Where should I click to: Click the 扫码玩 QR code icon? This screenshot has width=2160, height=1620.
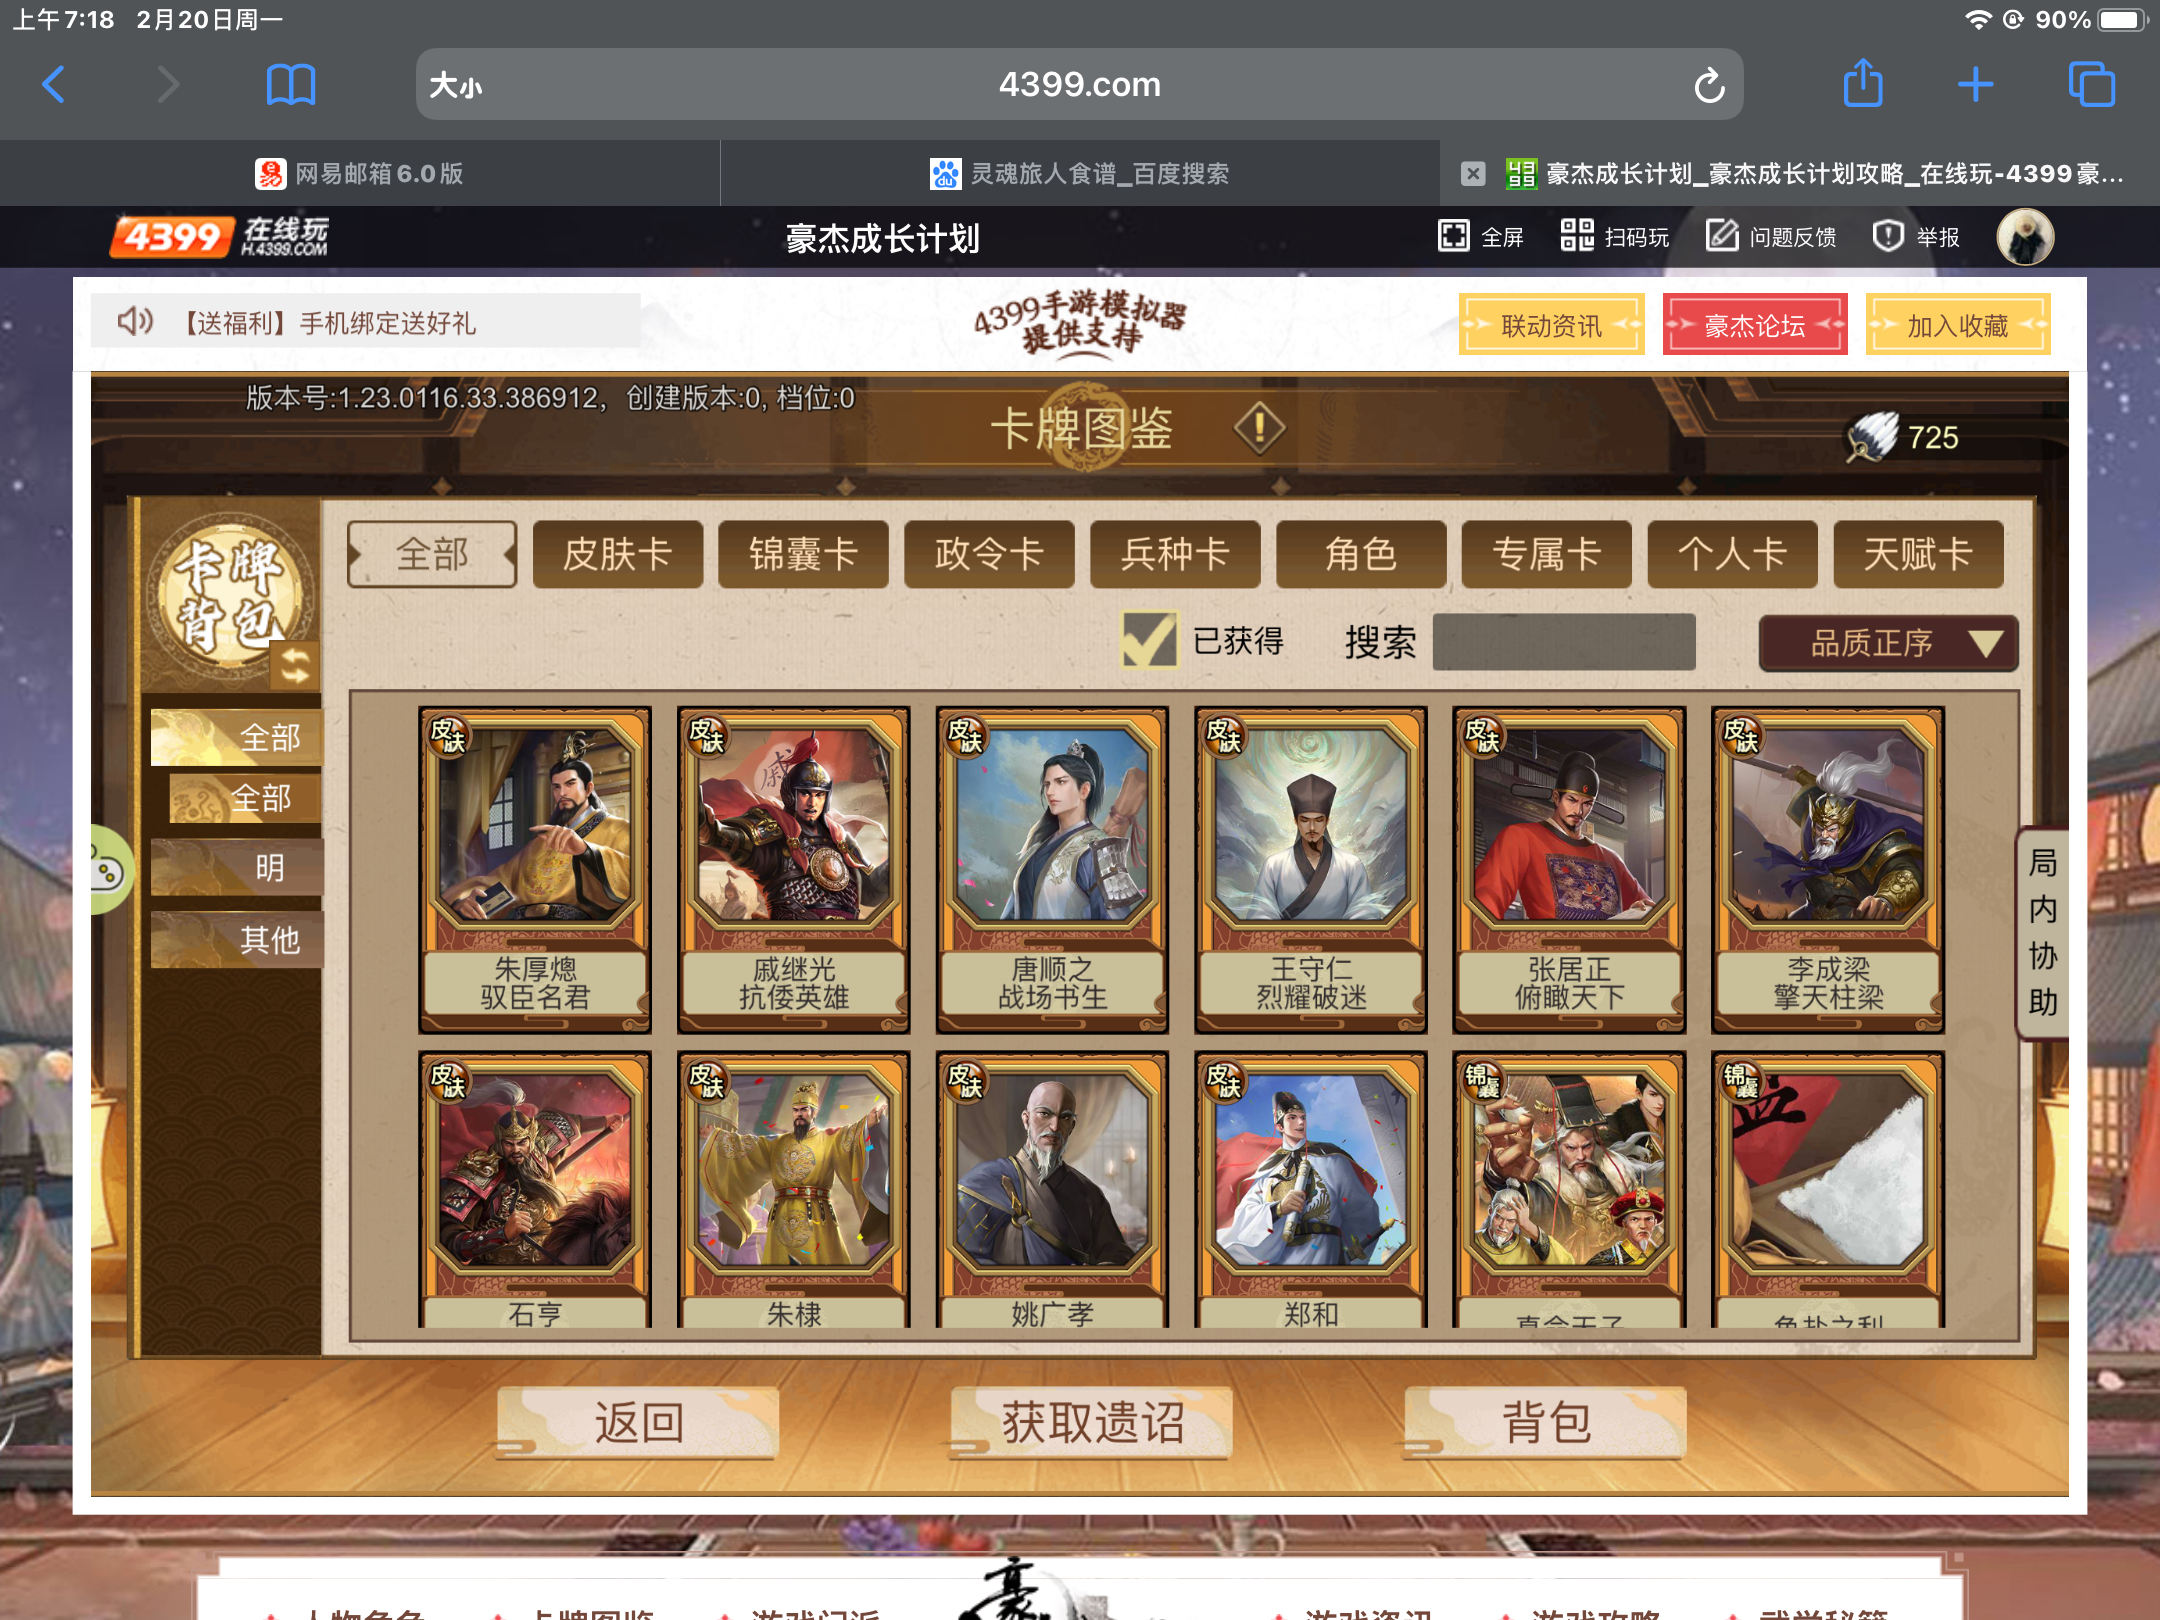pos(1577,236)
